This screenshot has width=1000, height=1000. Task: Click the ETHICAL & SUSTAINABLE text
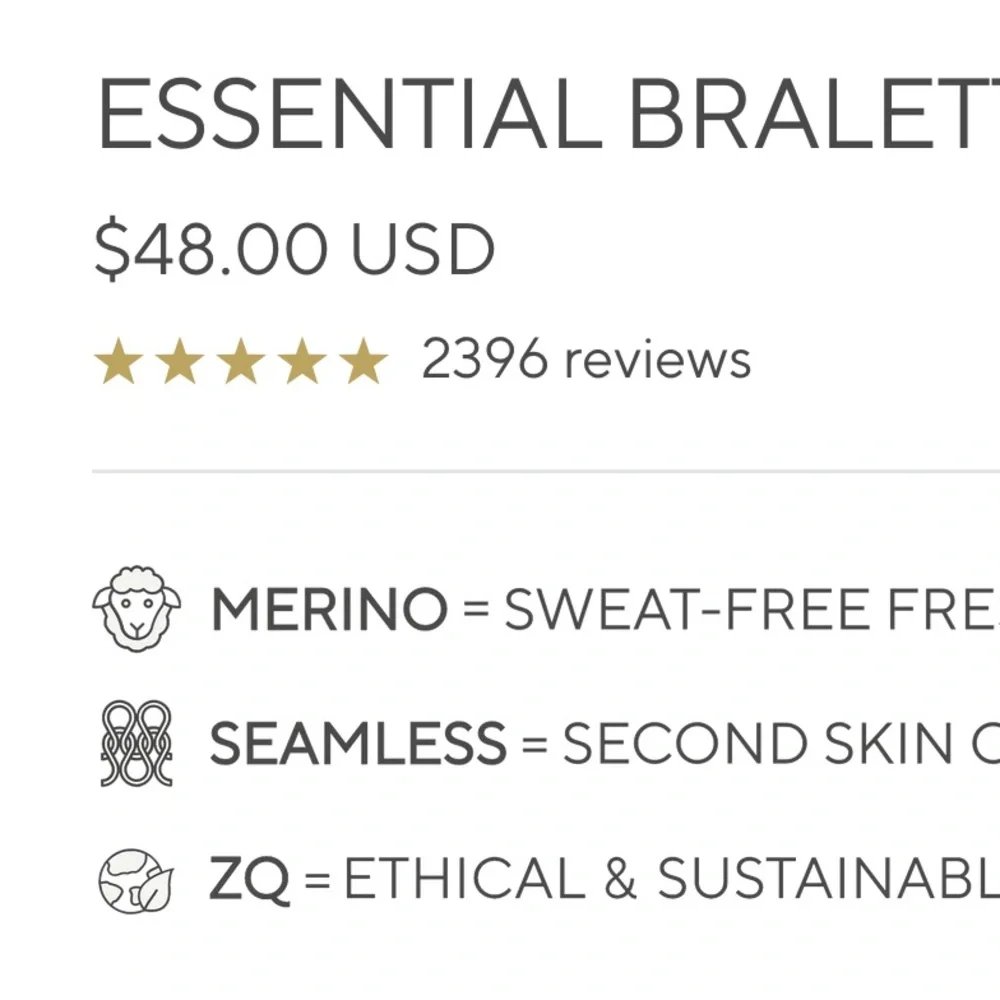[672, 878]
